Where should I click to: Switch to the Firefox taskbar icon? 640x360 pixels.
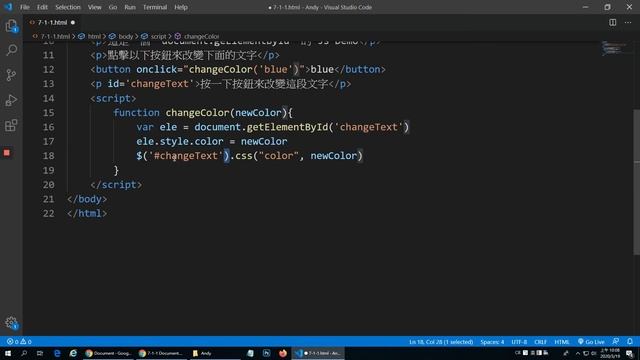click(x=282, y=353)
